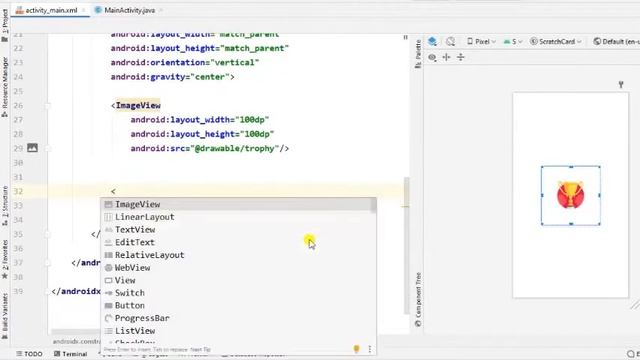
Task: Choose ImageView from autocomplete list
Action: point(238,204)
